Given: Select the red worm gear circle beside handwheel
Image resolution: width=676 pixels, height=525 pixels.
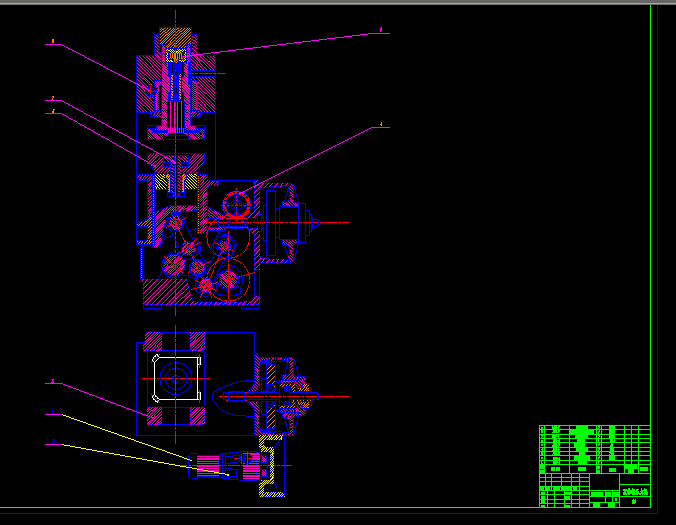Looking at the screenshot, I should click(237, 203).
